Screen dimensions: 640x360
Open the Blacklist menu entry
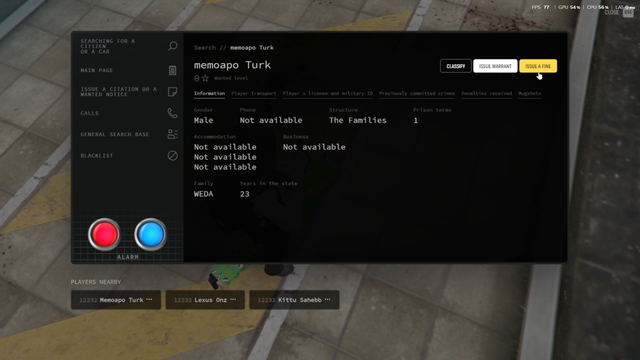tap(97, 156)
